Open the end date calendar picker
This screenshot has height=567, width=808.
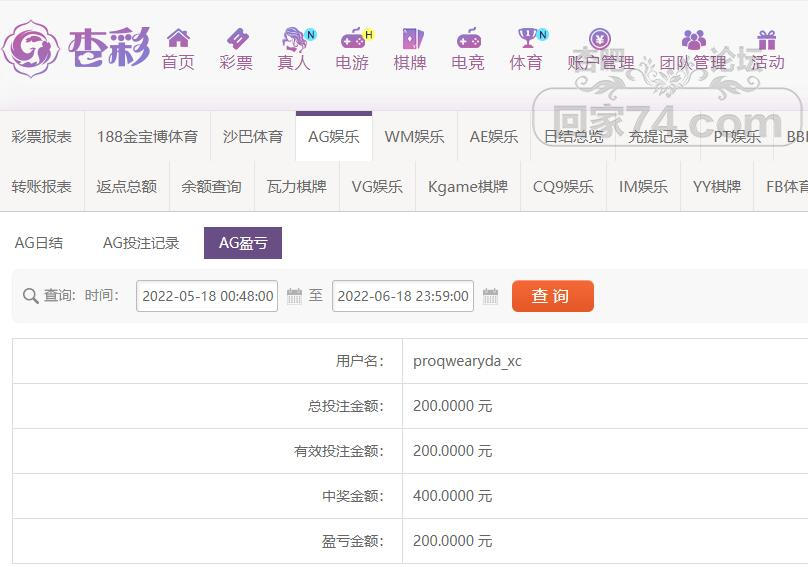coord(490,296)
